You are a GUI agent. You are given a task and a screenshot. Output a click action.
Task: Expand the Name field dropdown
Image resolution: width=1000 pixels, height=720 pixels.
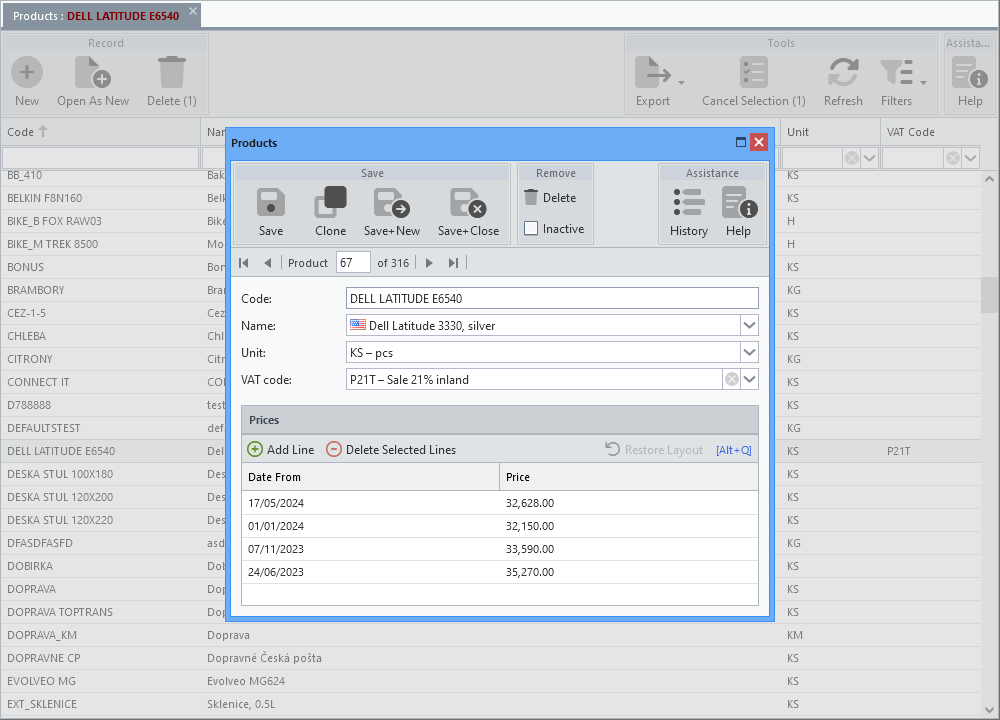(749, 325)
